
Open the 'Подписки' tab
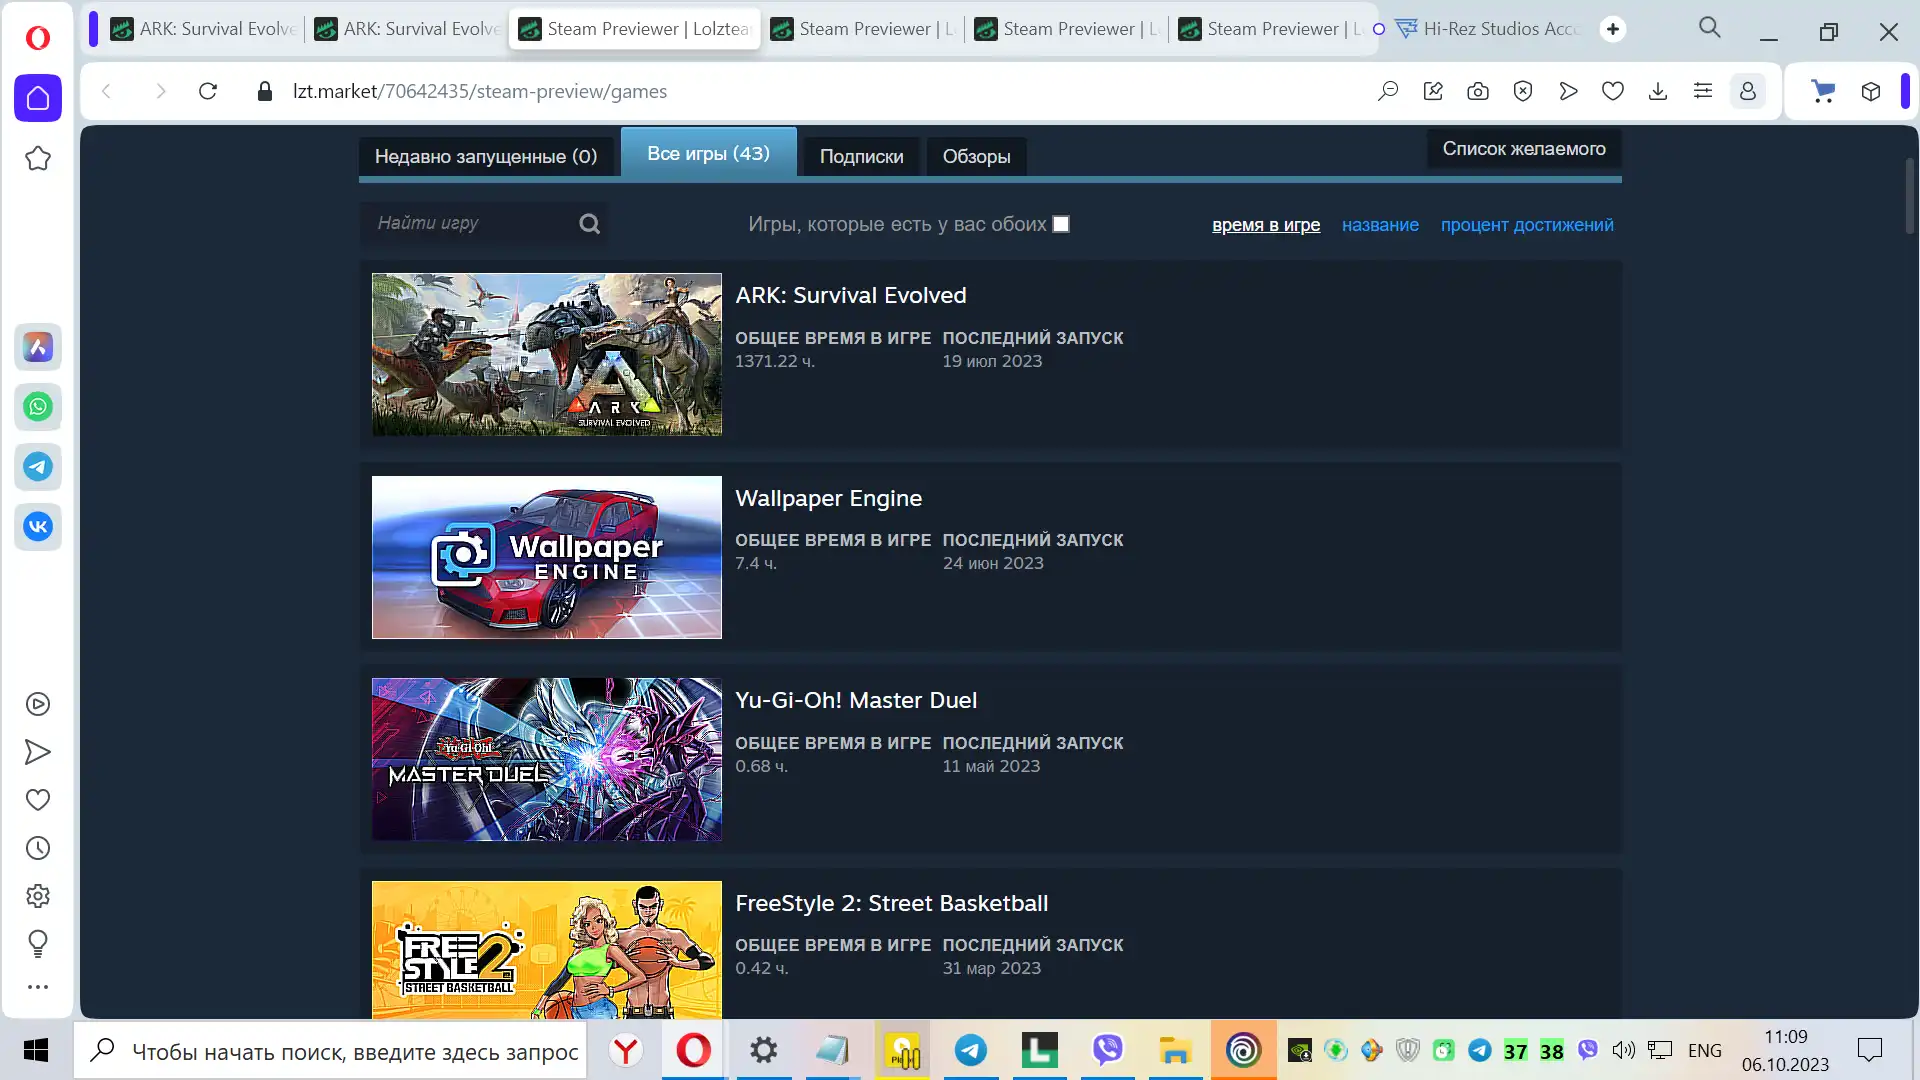(861, 156)
